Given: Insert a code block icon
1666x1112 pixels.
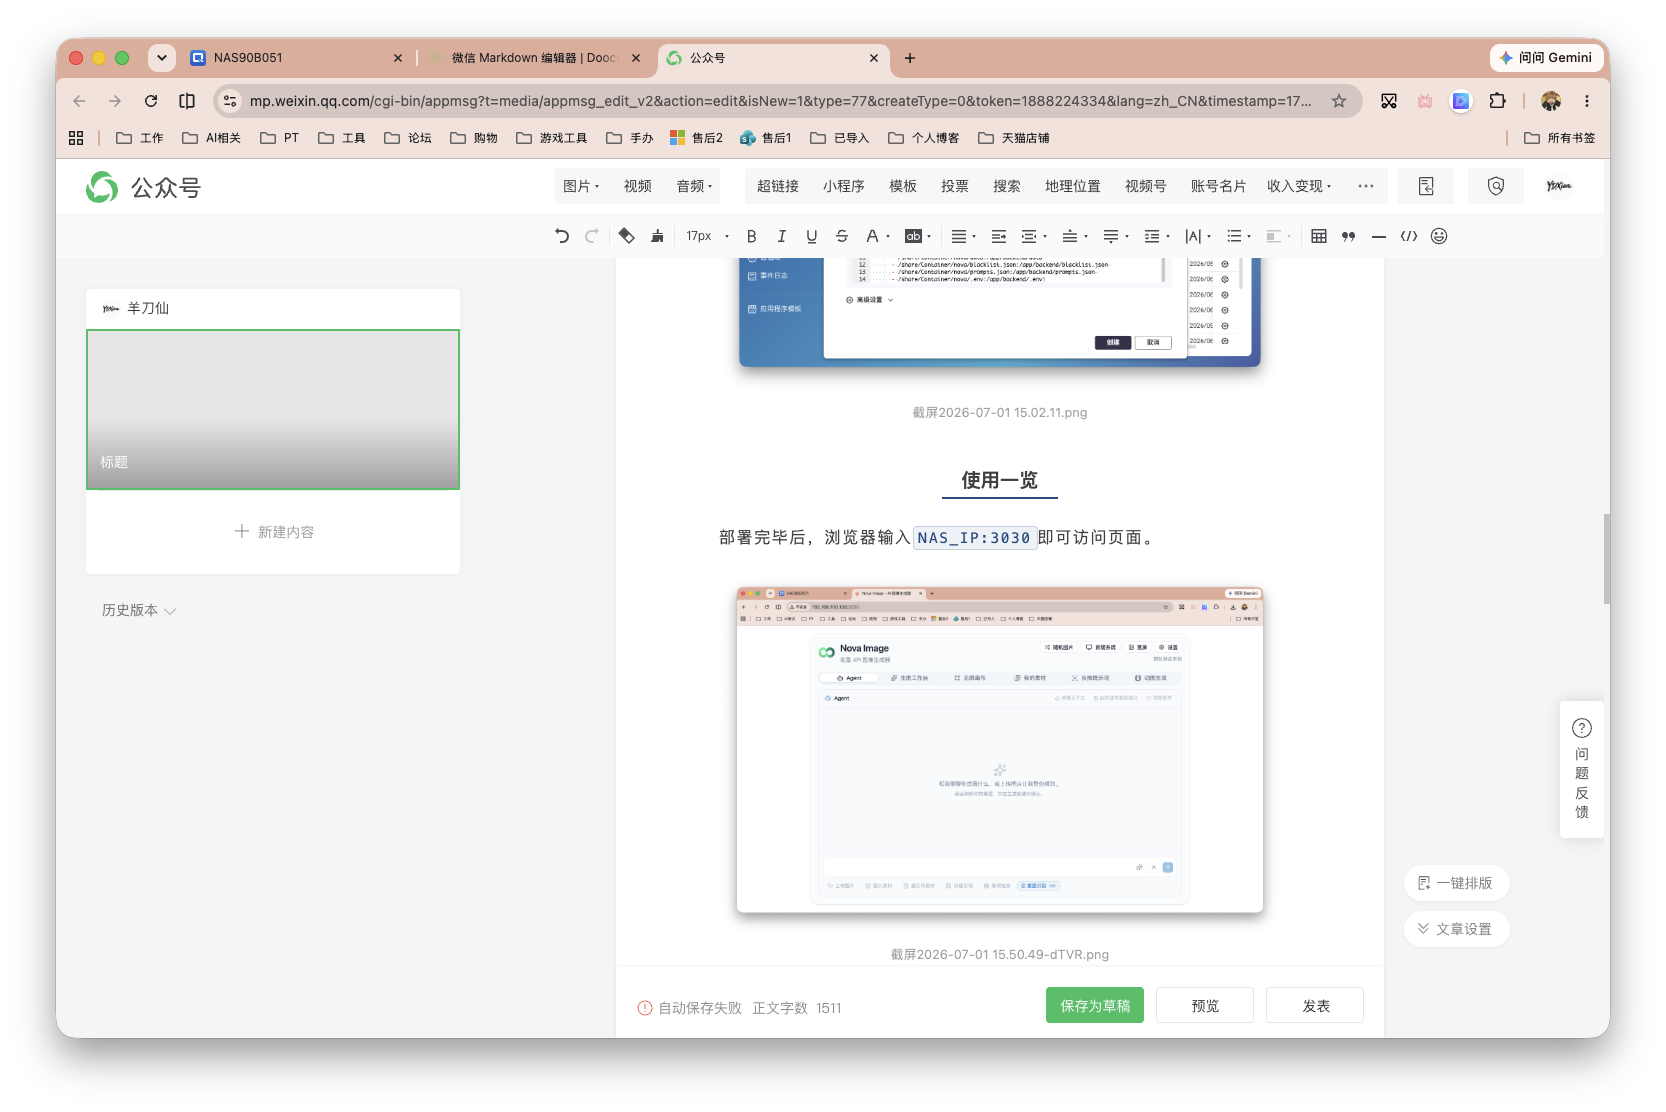Looking at the screenshot, I should pos(1409,236).
